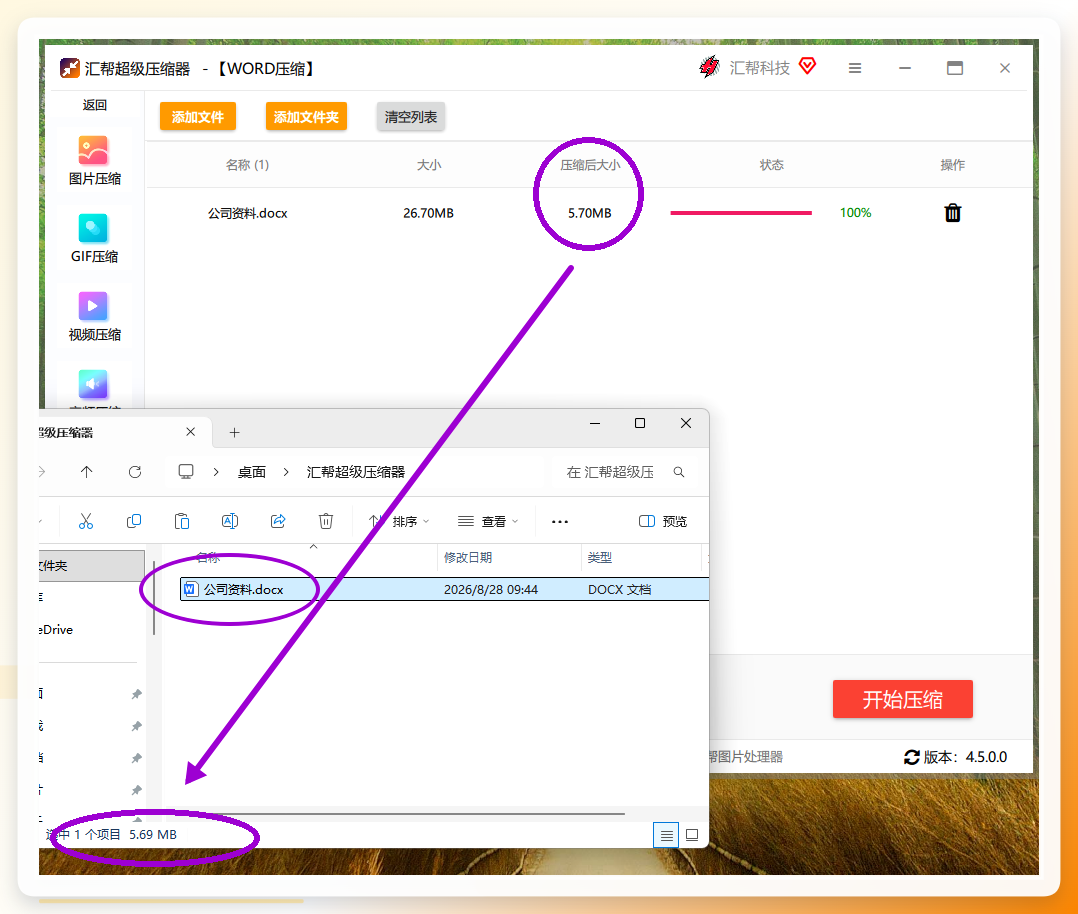1078x914 pixels.
Task: Open the 图片压缩 image compression tool
Action: (x=94, y=162)
